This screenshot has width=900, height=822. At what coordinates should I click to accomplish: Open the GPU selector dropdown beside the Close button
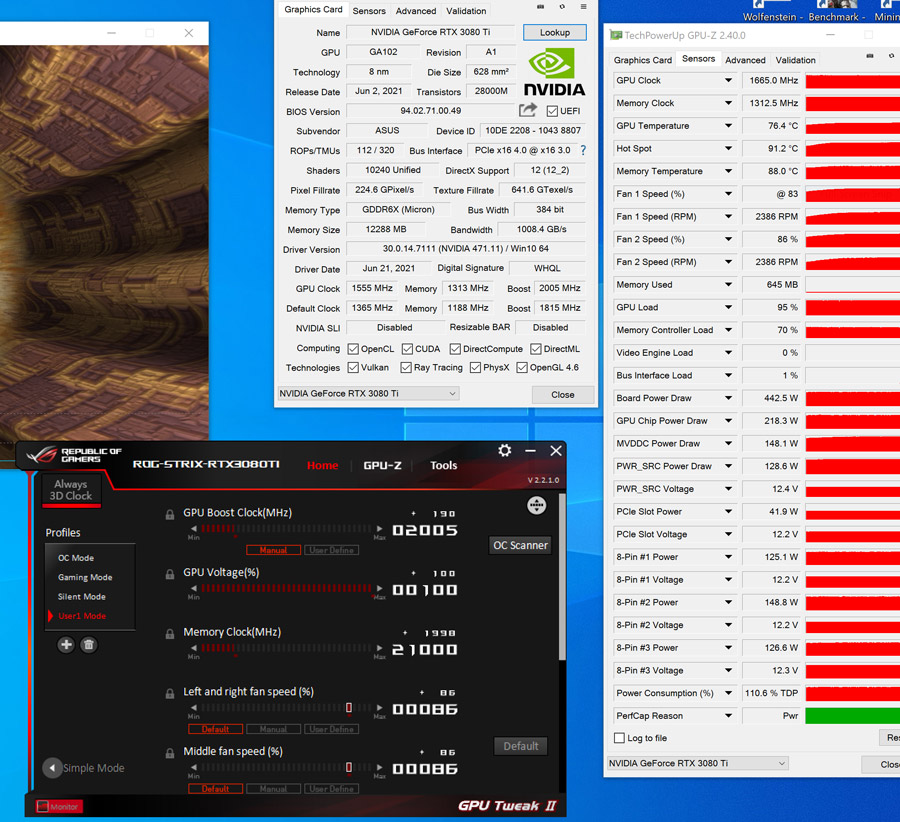[368, 393]
